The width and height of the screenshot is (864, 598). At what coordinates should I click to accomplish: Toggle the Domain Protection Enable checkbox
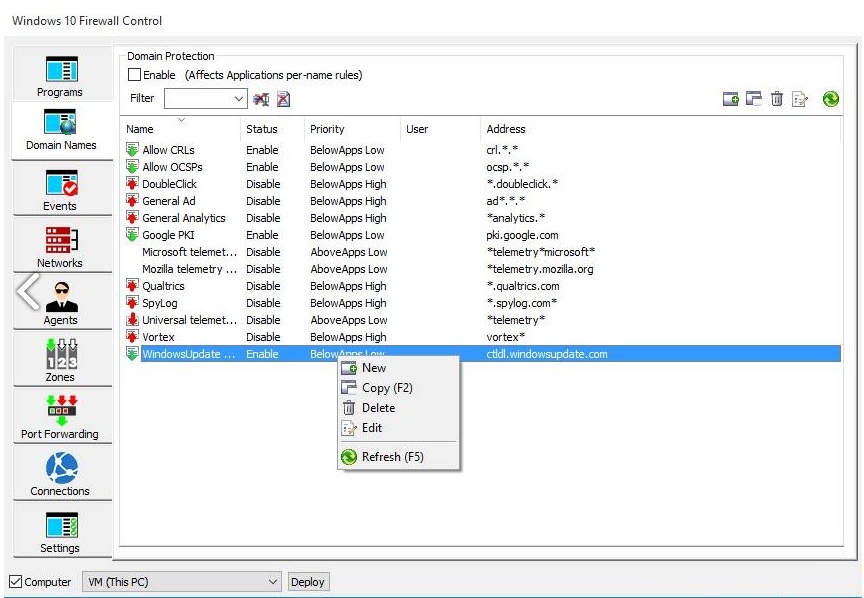[x=134, y=74]
